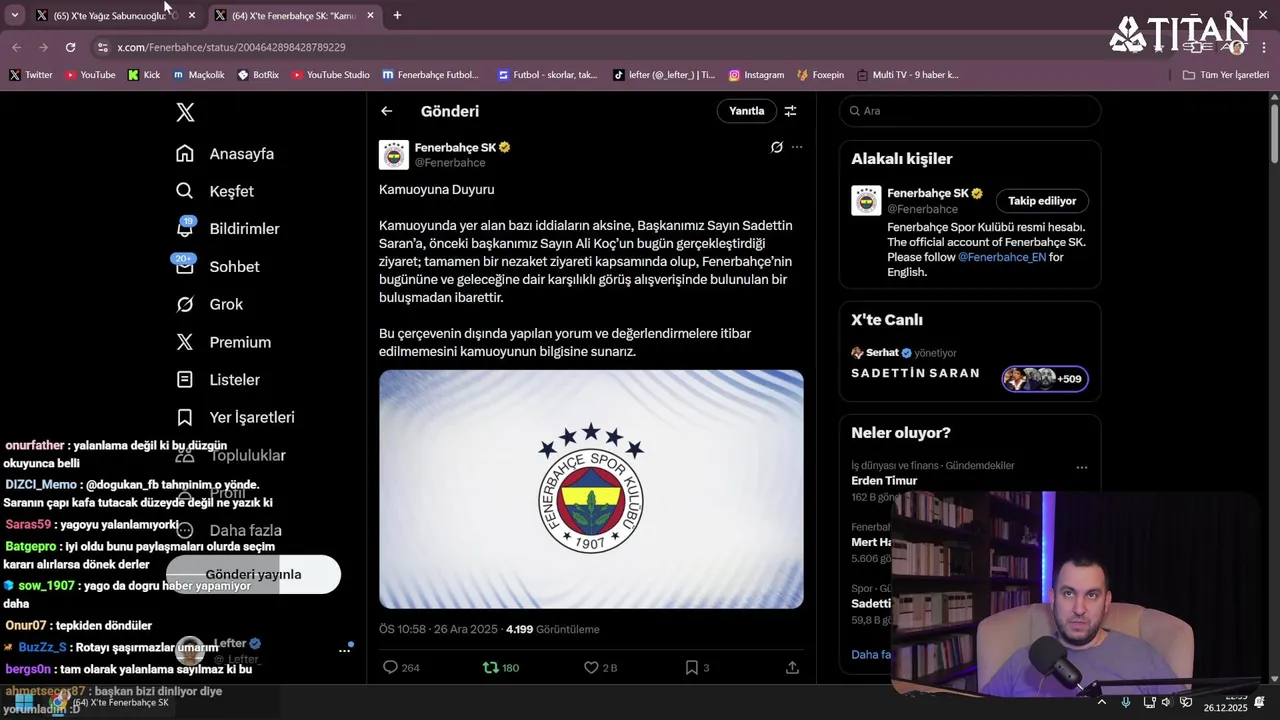
Task: Open Listeler from sidebar
Action: coord(218,380)
